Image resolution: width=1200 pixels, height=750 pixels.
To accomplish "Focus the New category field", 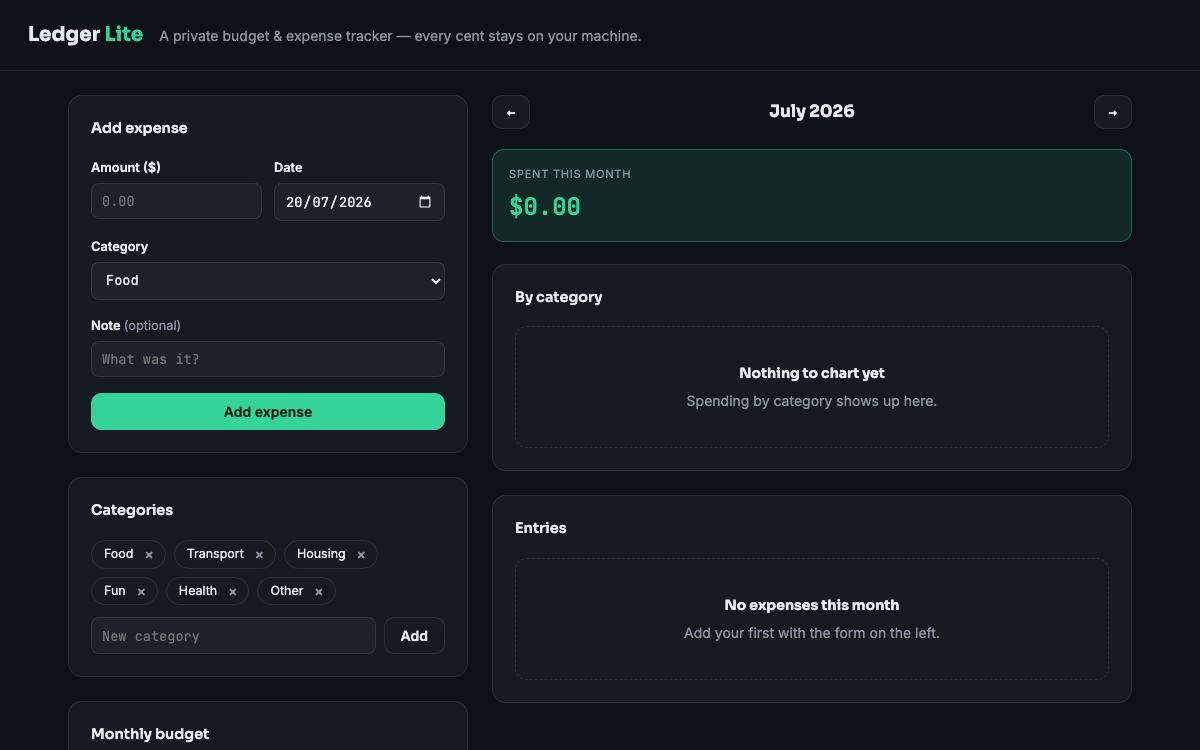I will pos(233,636).
